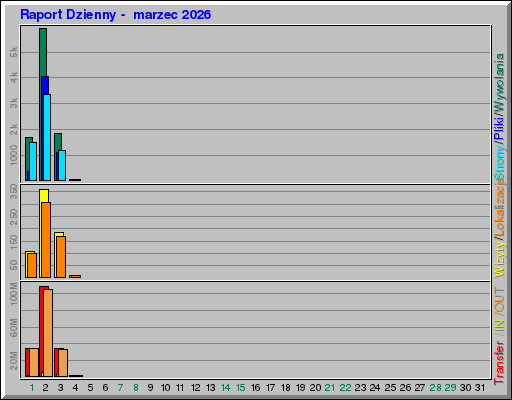Click green day number 28 on the x-axis

click(x=435, y=388)
